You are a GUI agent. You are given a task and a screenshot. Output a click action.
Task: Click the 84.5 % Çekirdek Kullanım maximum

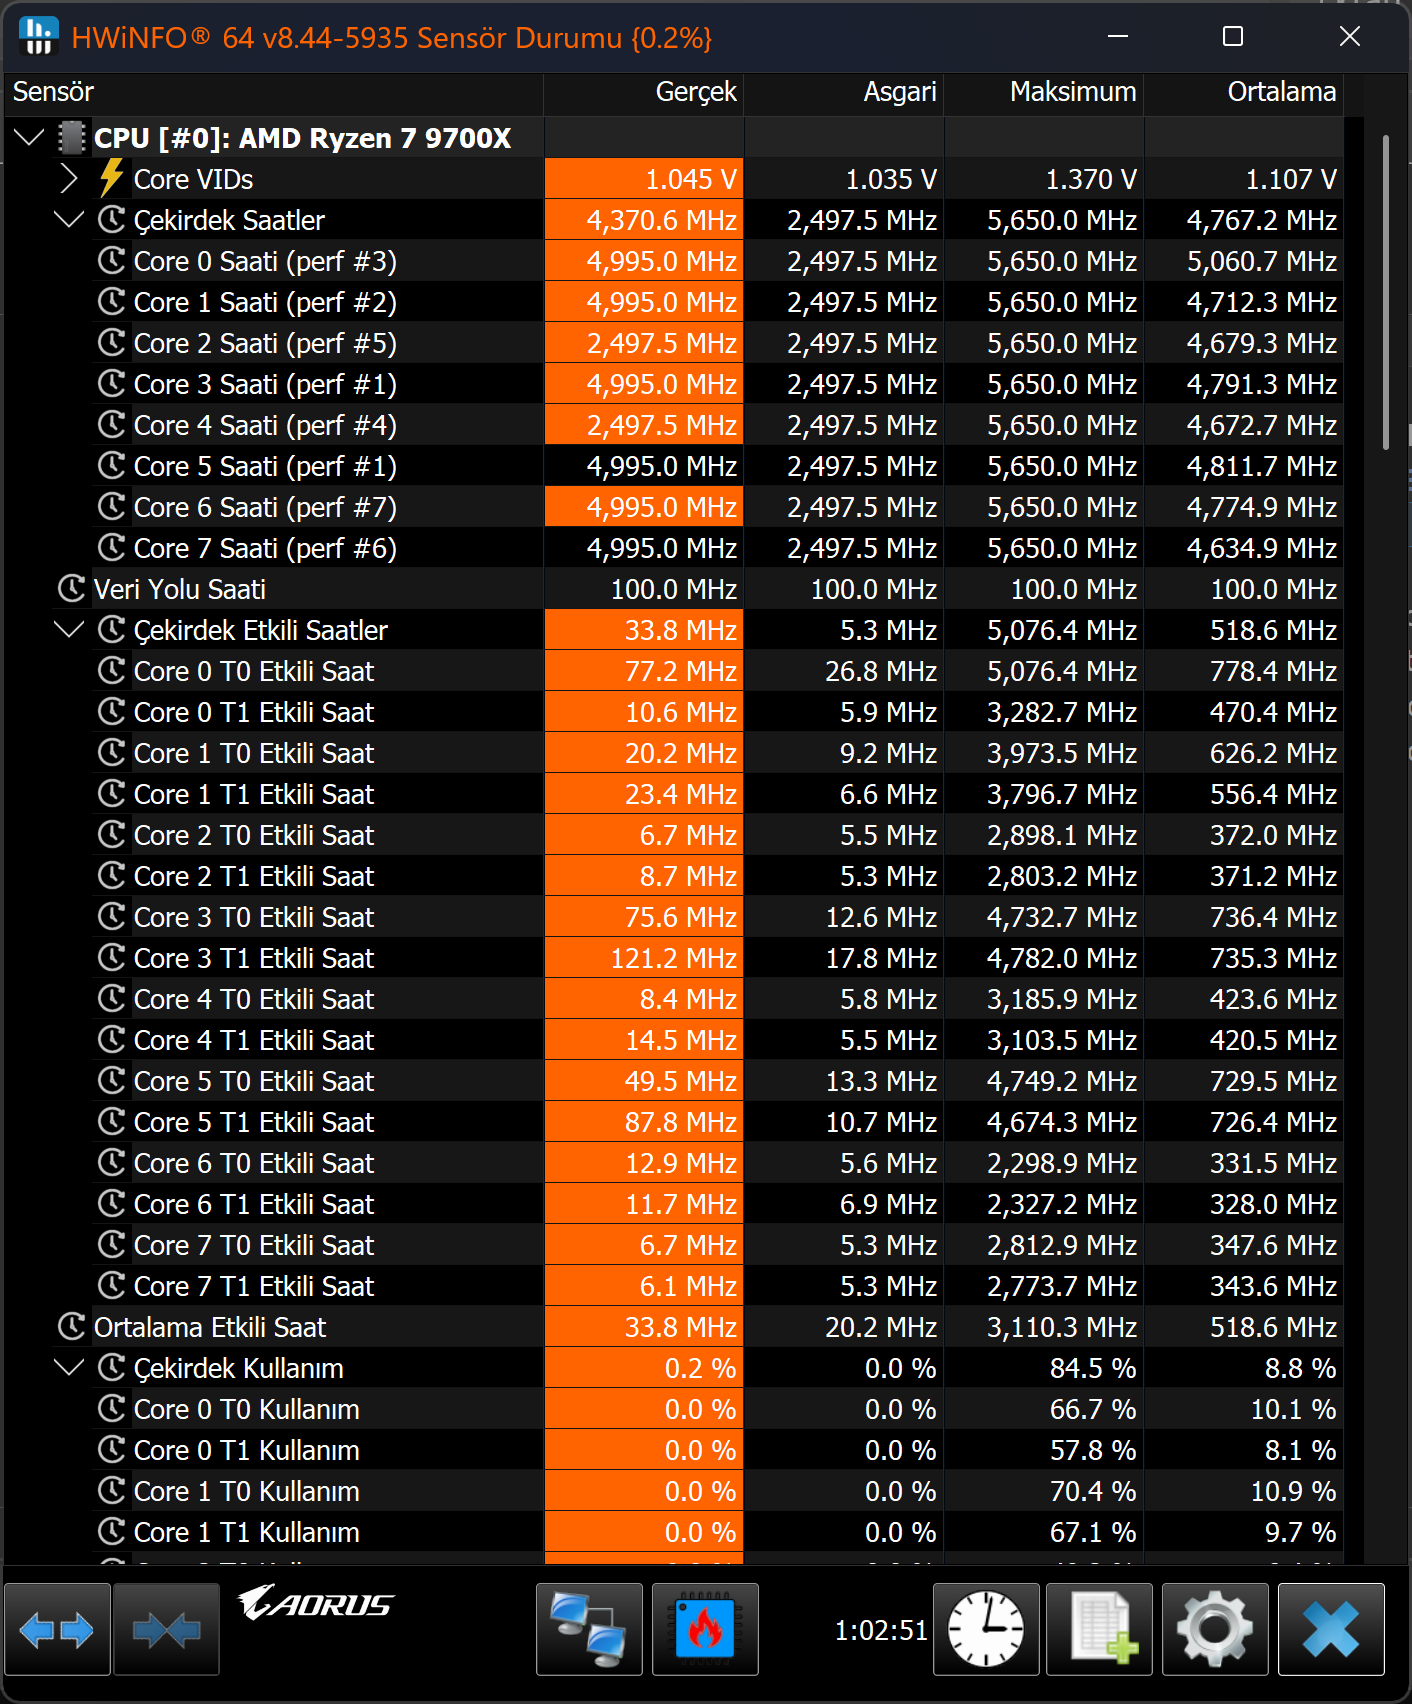point(1045,1368)
